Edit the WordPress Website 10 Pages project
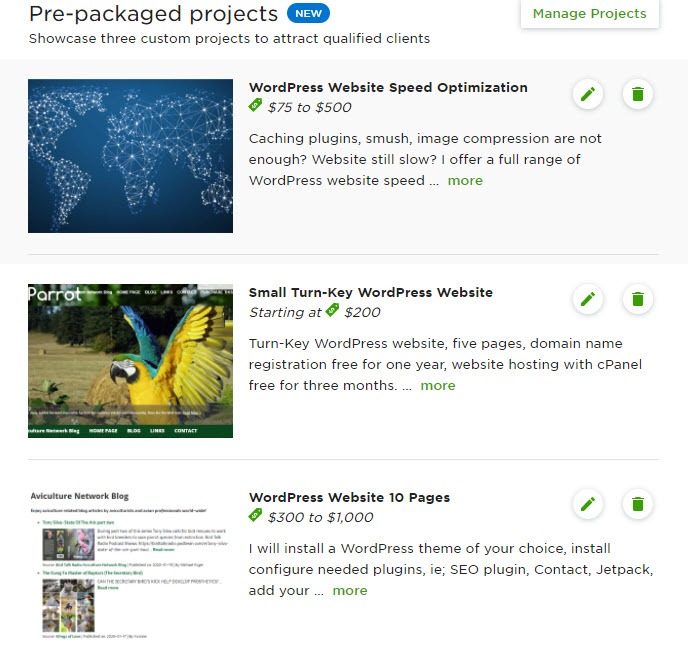 (588, 504)
